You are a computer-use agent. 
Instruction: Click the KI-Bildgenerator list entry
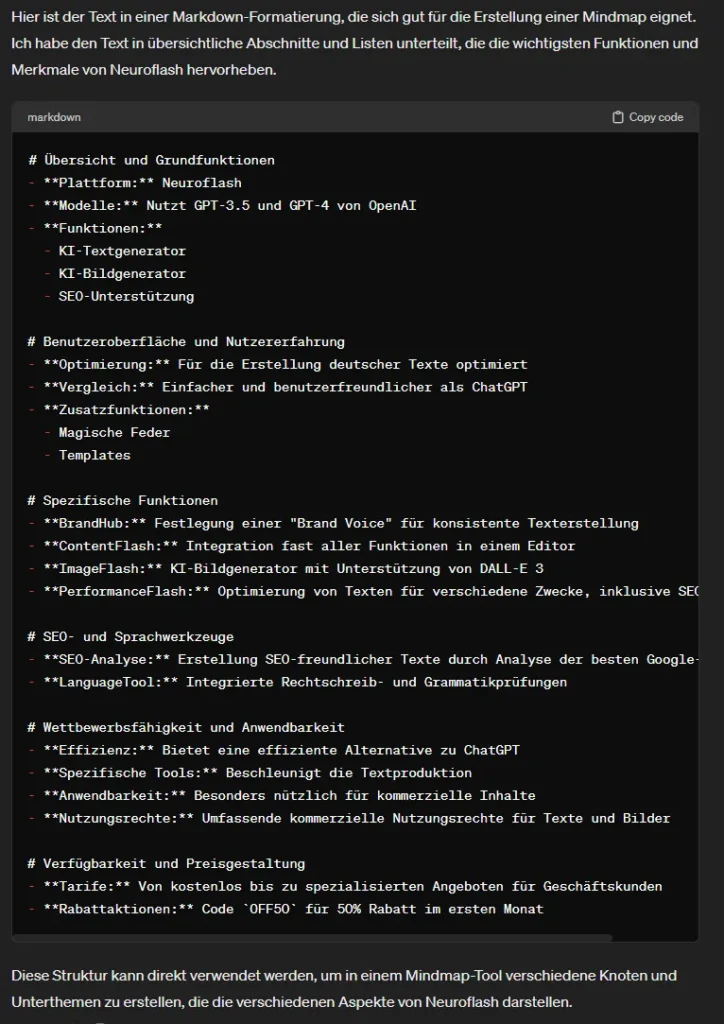pyautogui.click(x=122, y=274)
